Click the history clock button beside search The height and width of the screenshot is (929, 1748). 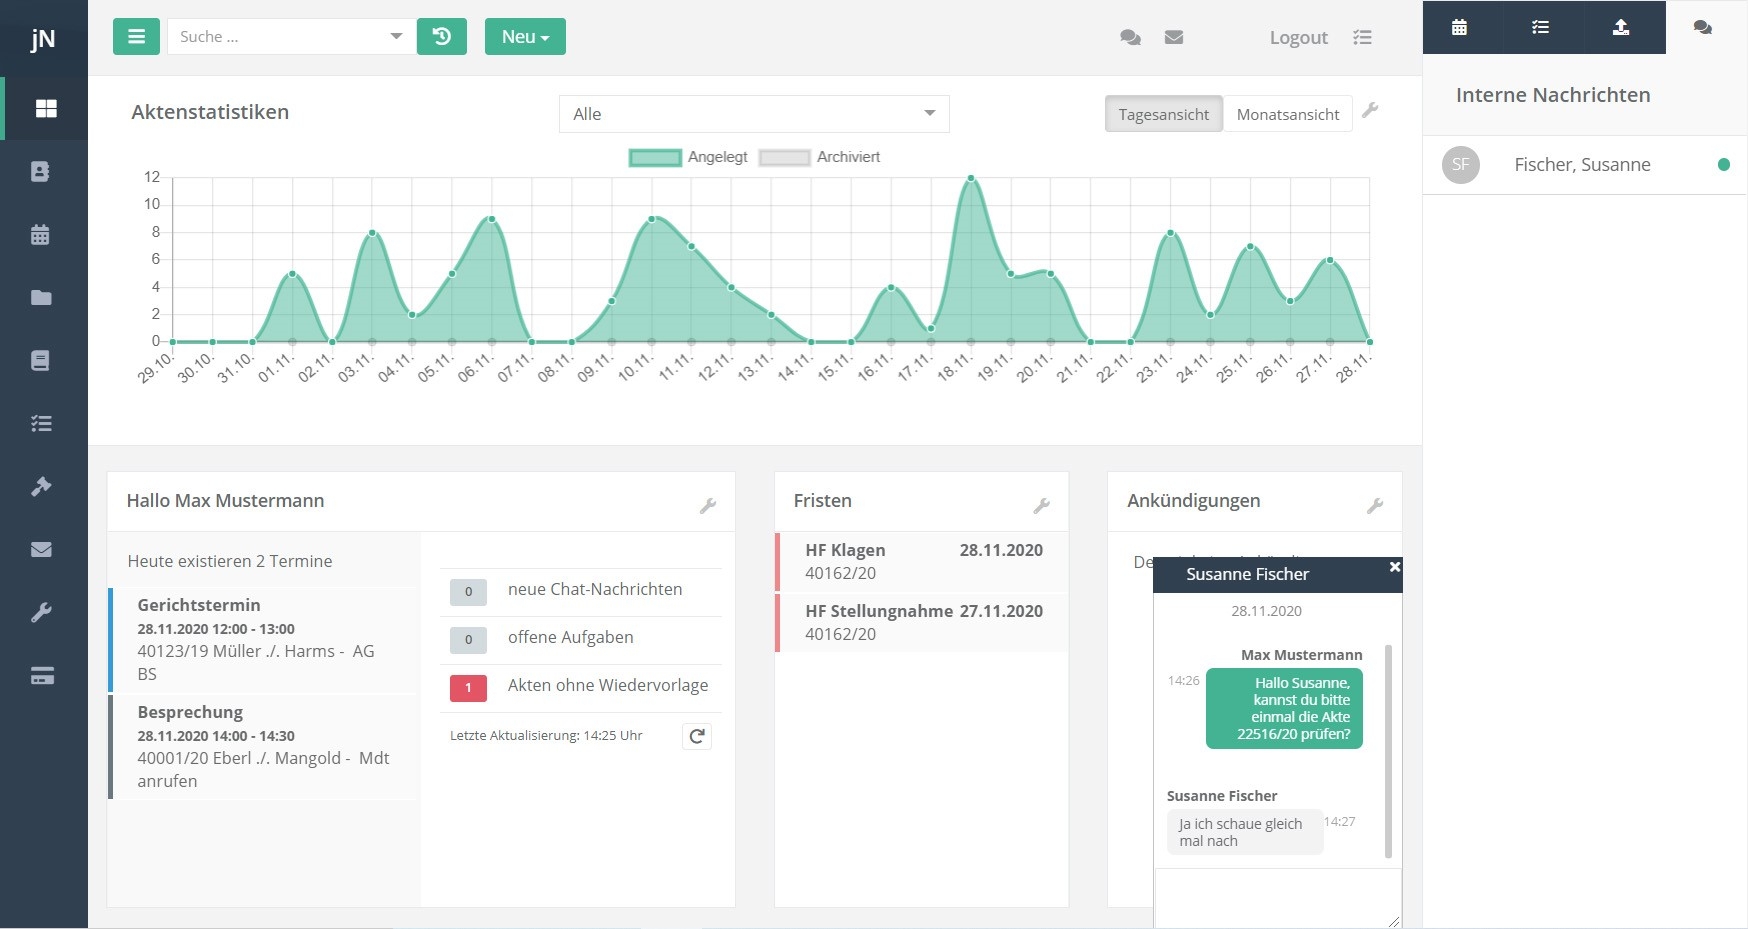tap(442, 37)
